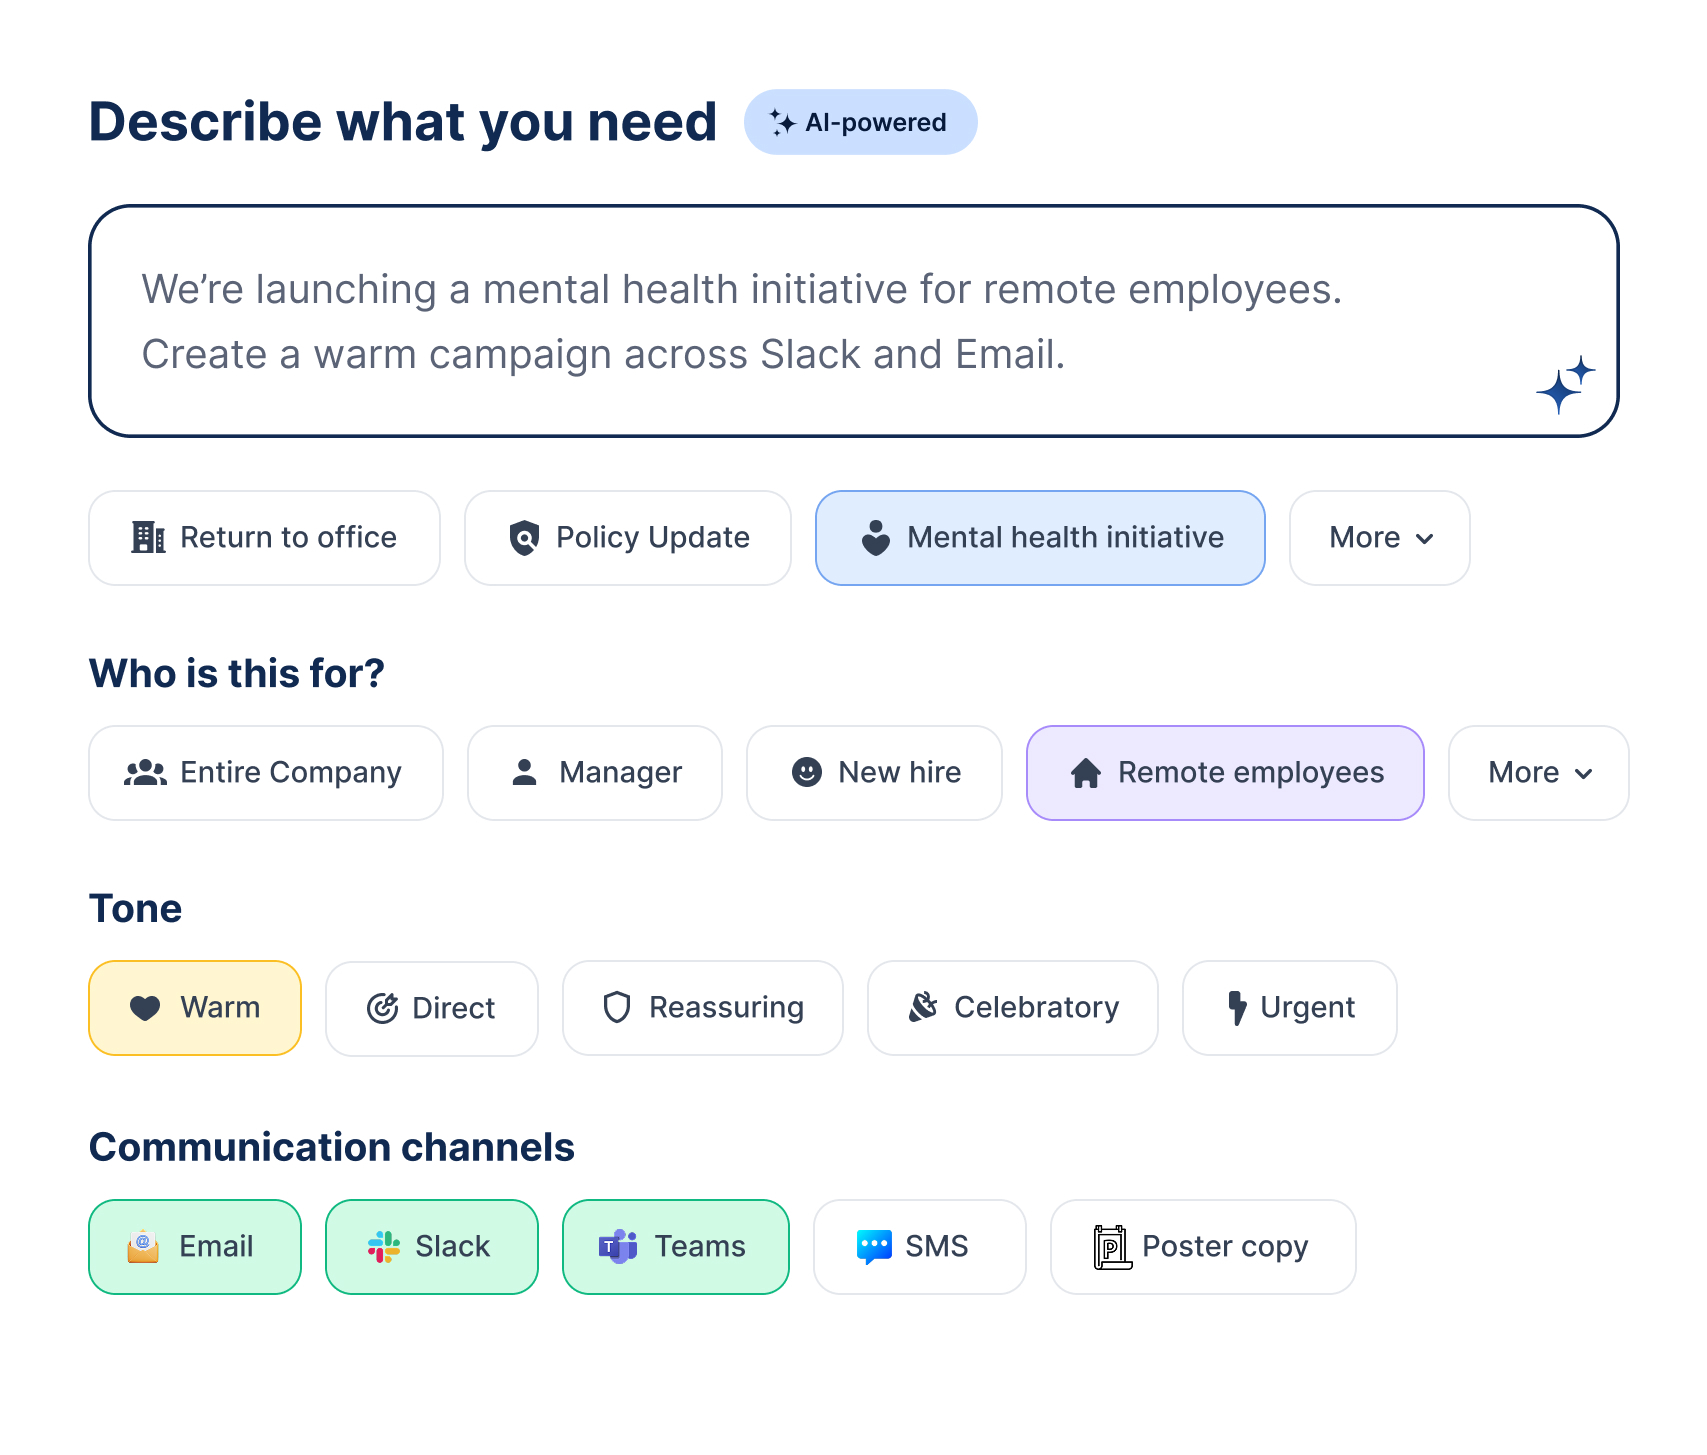
Task: Click the house icon on Remote employees
Action: [1086, 773]
